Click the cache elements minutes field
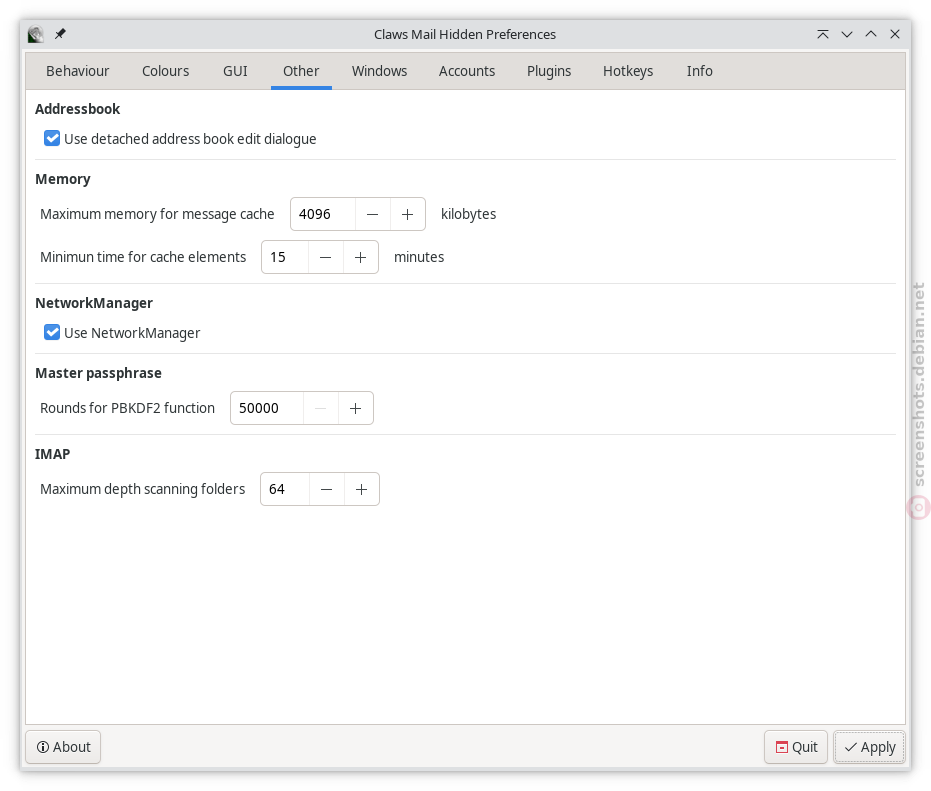The image size is (931, 791). point(285,257)
